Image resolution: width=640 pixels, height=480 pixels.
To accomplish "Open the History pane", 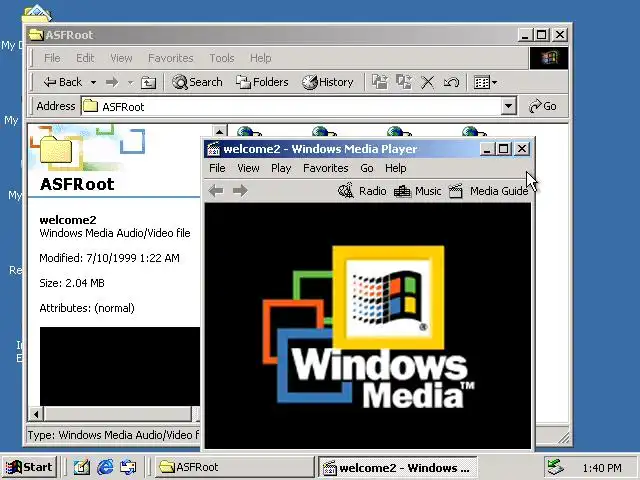I will coord(327,82).
